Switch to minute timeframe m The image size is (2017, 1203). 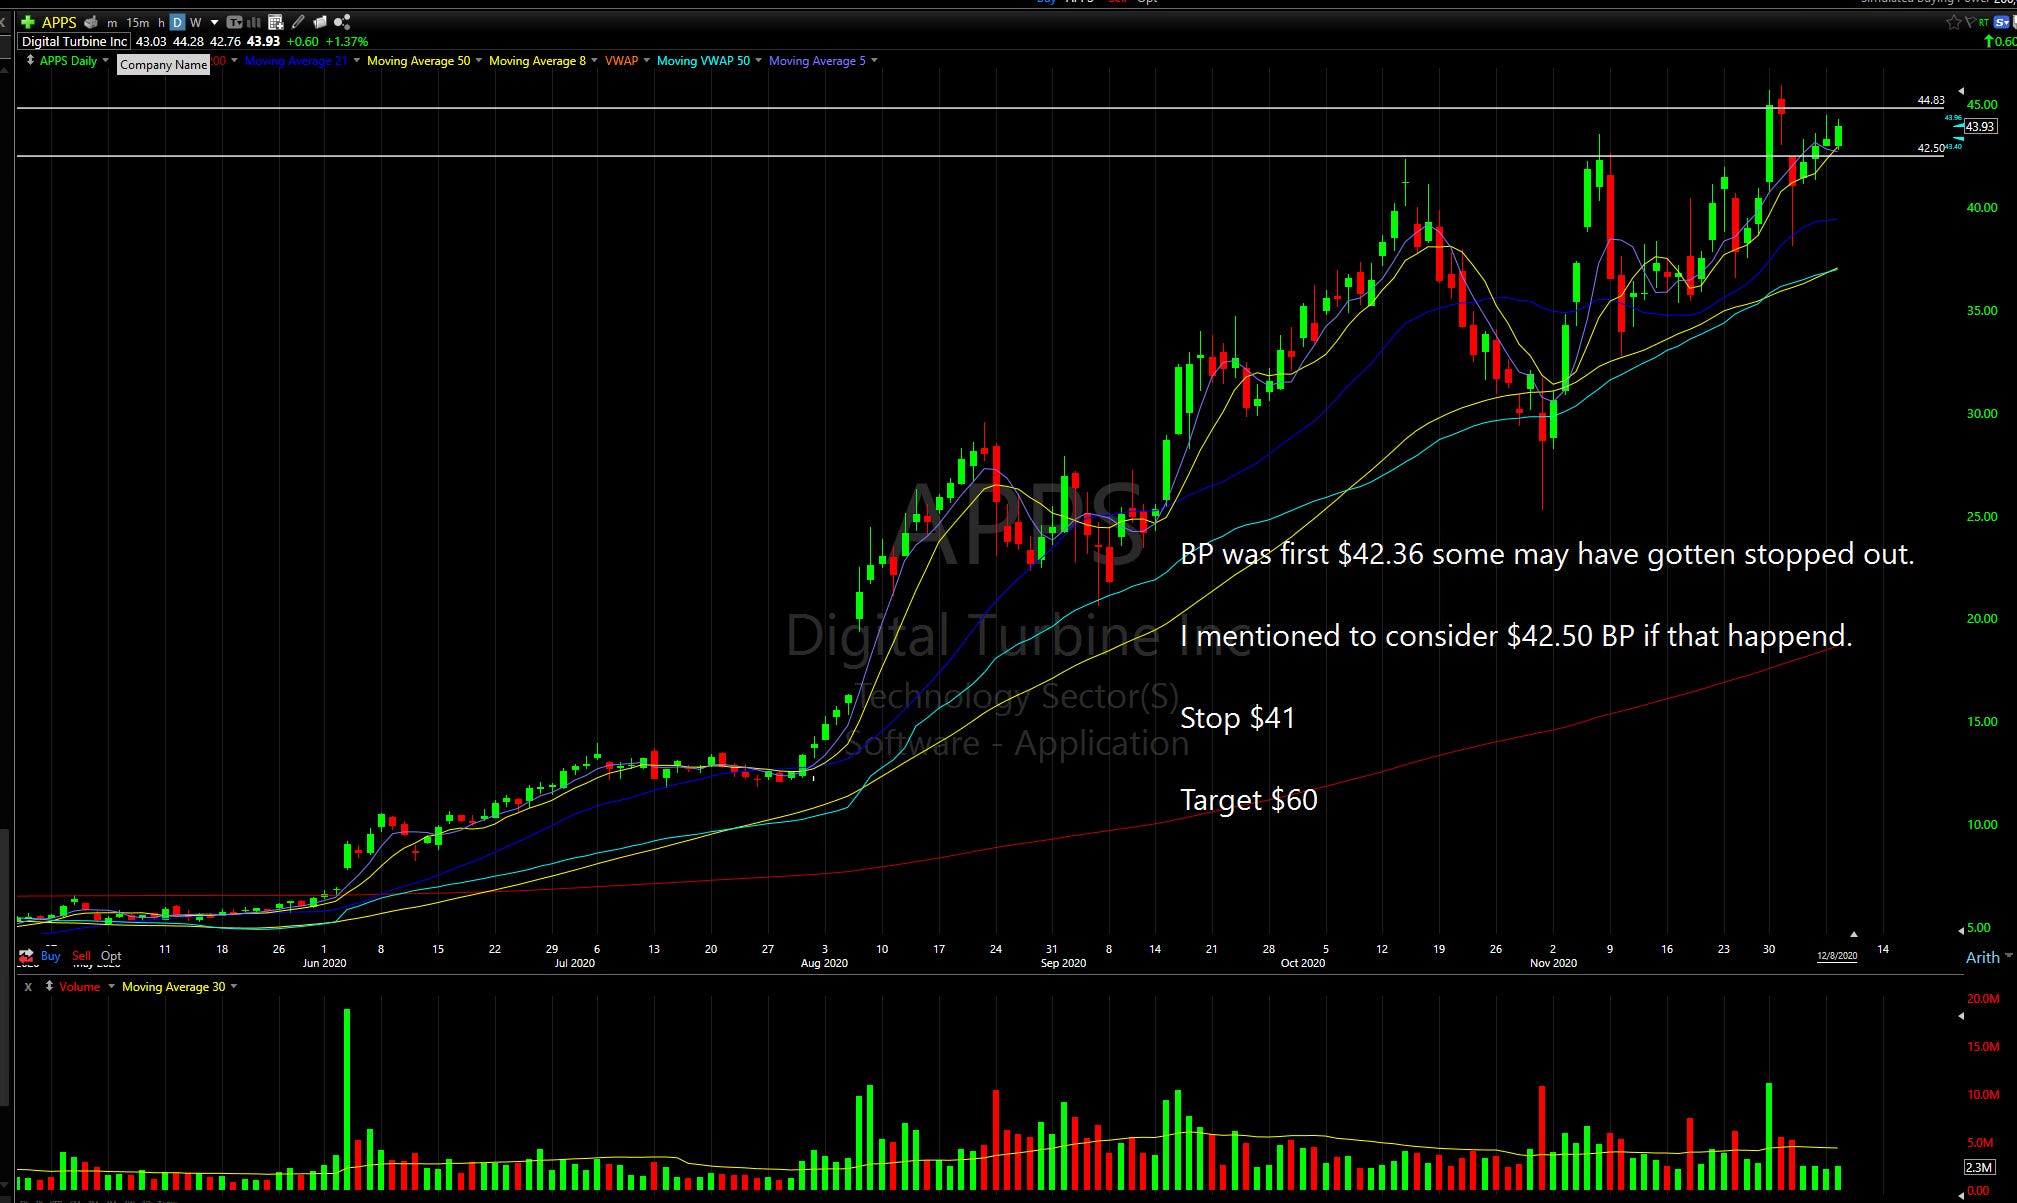point(112,23)
